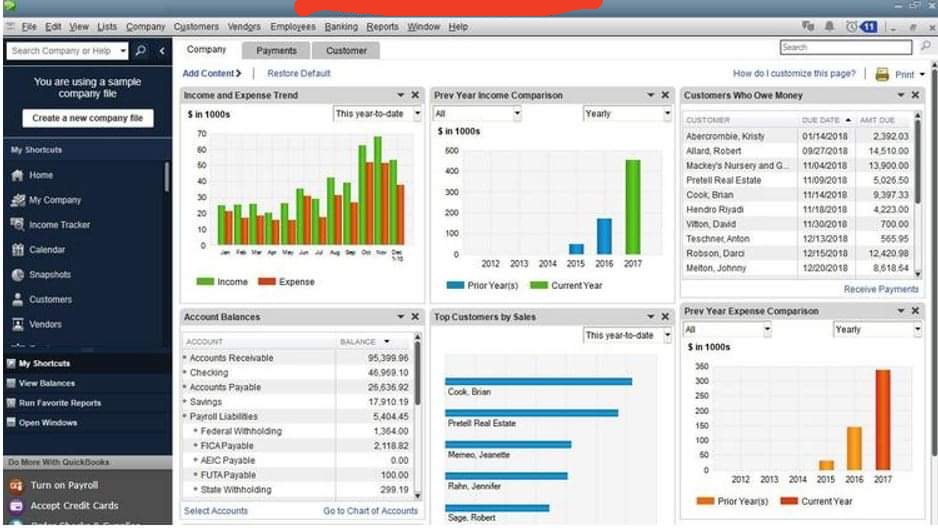The image size is (938, 528).
Task: Click the Search Company or Help field
Action: pos(62,51)
